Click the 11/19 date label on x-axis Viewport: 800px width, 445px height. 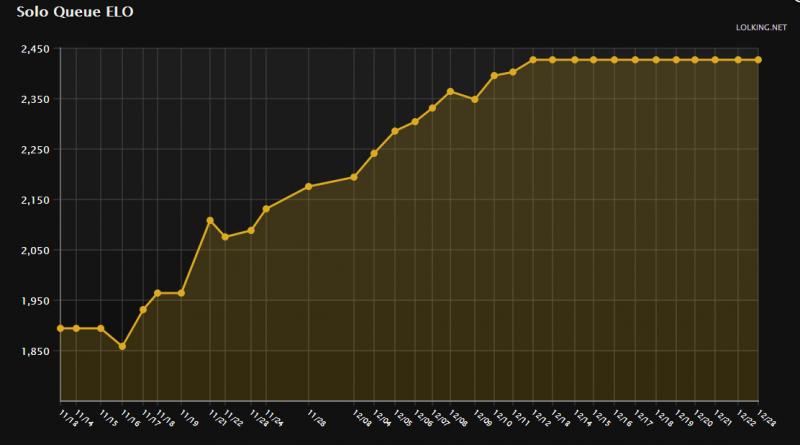(190, 415)
